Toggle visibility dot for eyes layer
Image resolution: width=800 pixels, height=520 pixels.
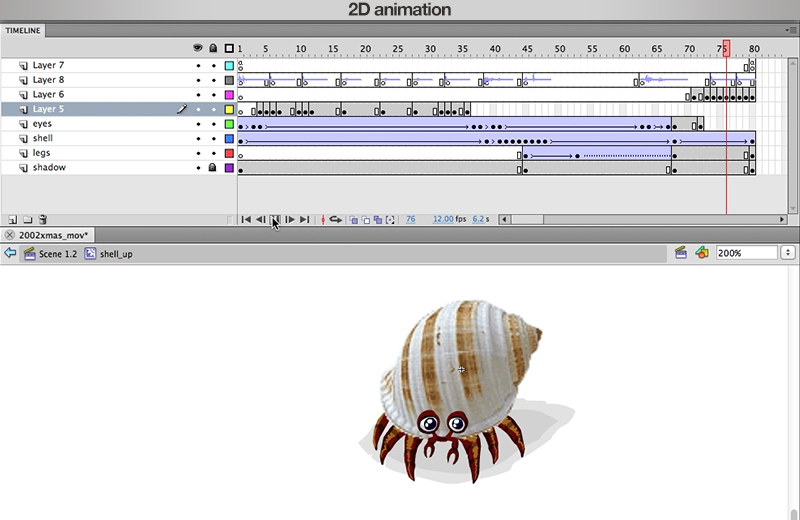click(x=198, y=124)
